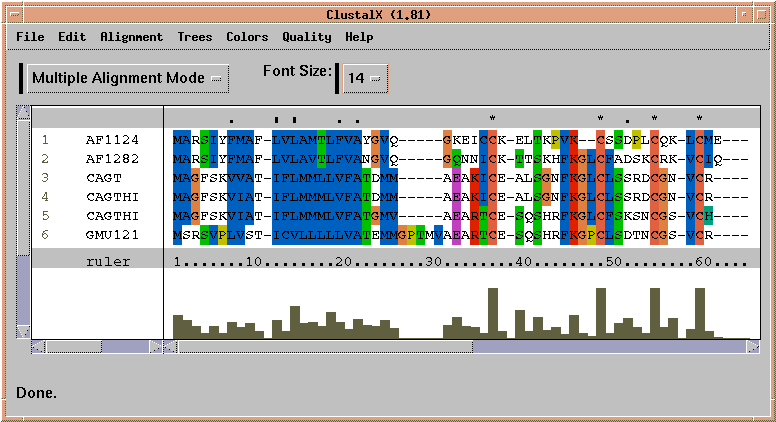Expand the Multiple Alignment Mode dropdown
Viewport: 776px width, 422px height.
(x=128, y=78)
